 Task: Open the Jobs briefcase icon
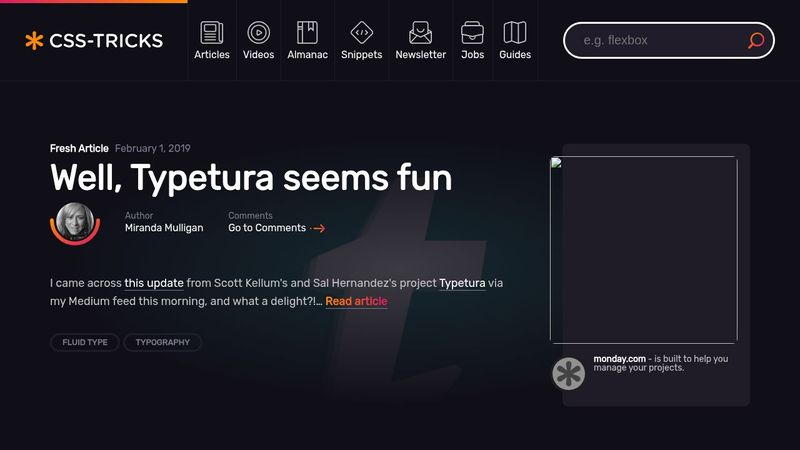472,32
